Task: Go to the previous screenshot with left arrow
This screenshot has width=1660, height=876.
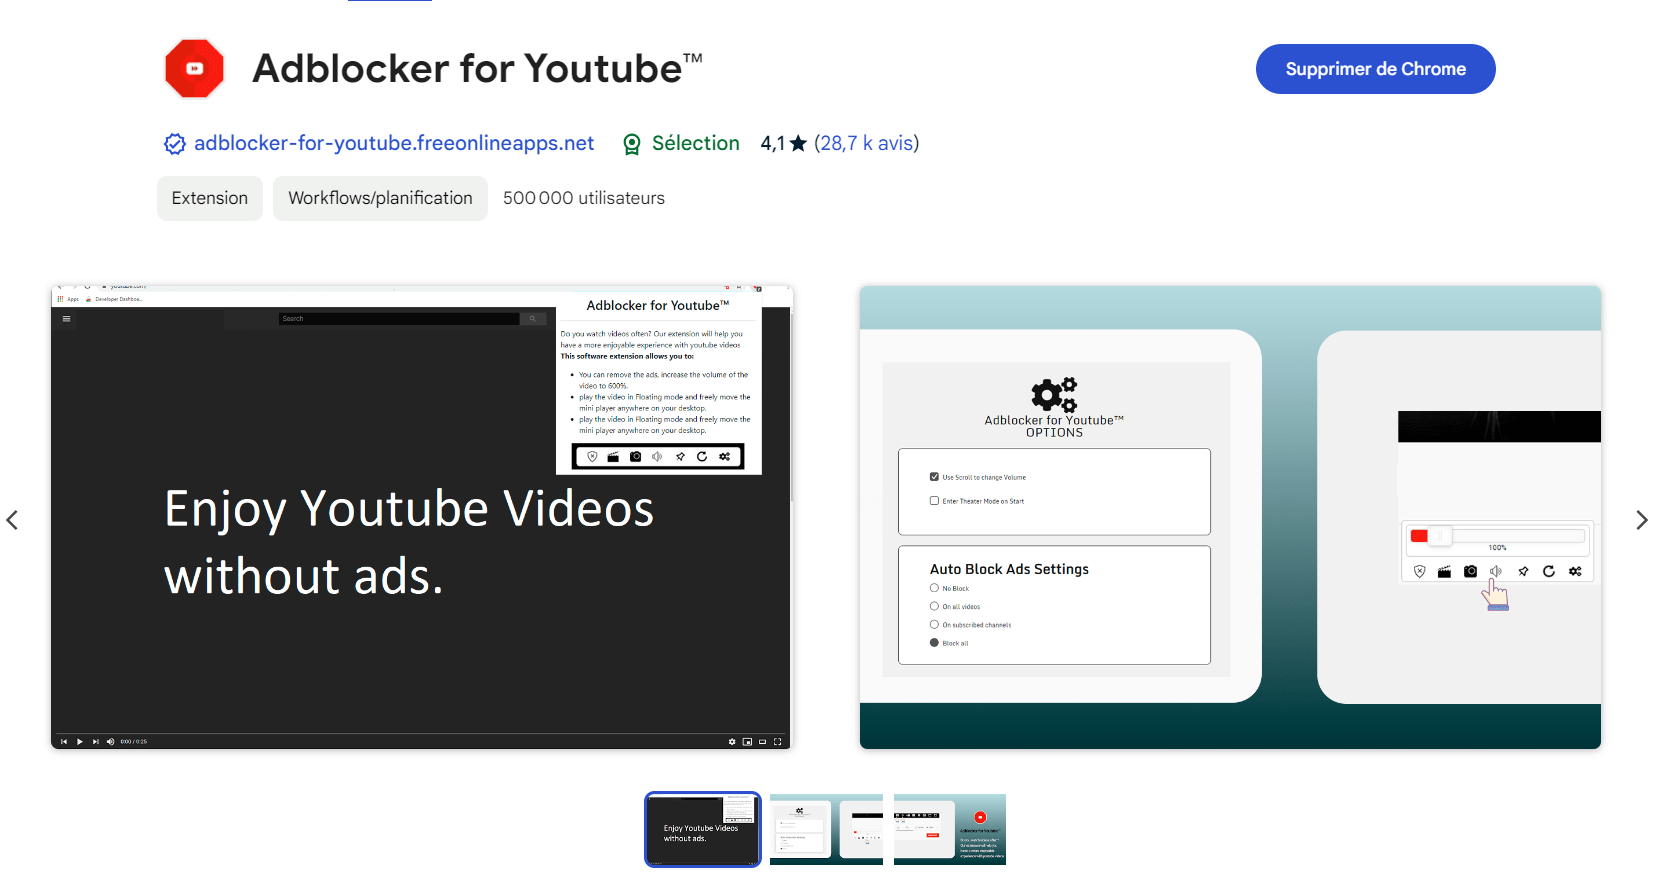Action: 13,520
